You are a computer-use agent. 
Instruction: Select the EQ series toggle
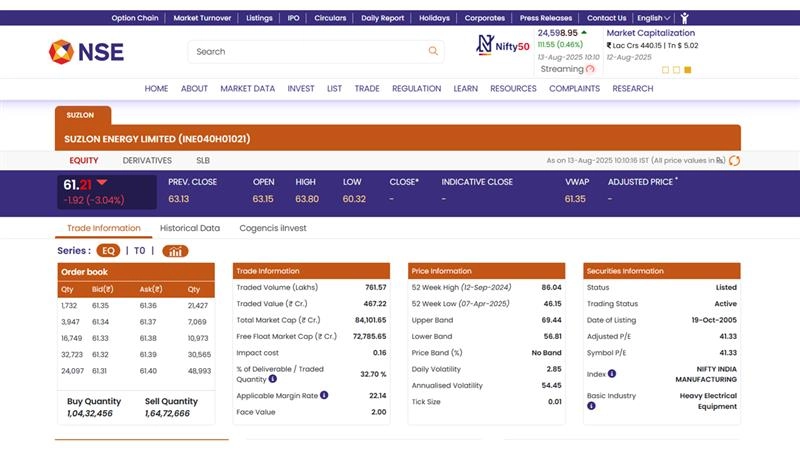(107, 251)
